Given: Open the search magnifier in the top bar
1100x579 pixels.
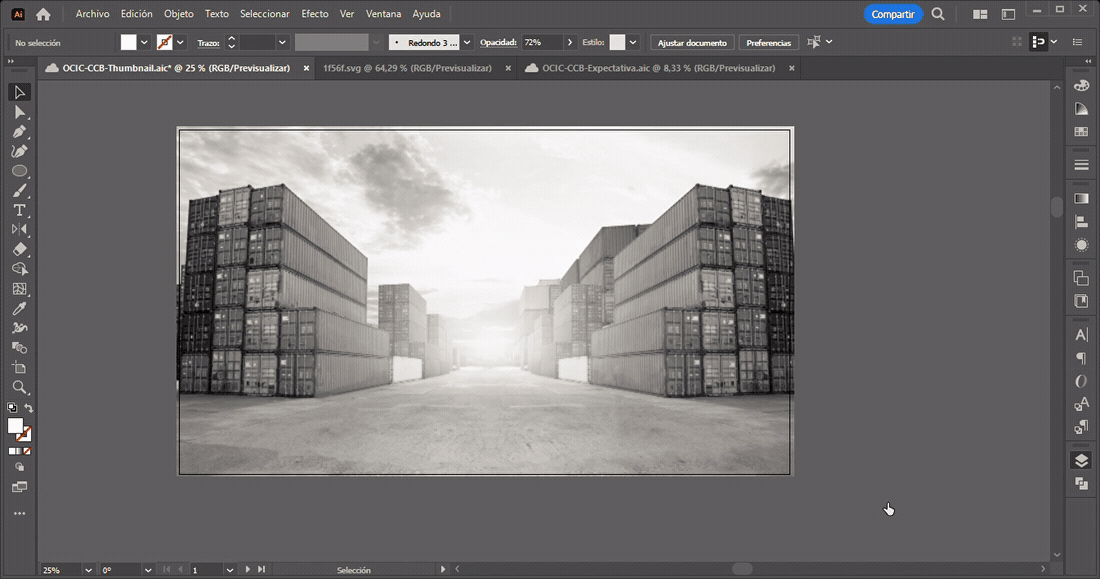Looking at the screenshot, I should tap(937, 14).
